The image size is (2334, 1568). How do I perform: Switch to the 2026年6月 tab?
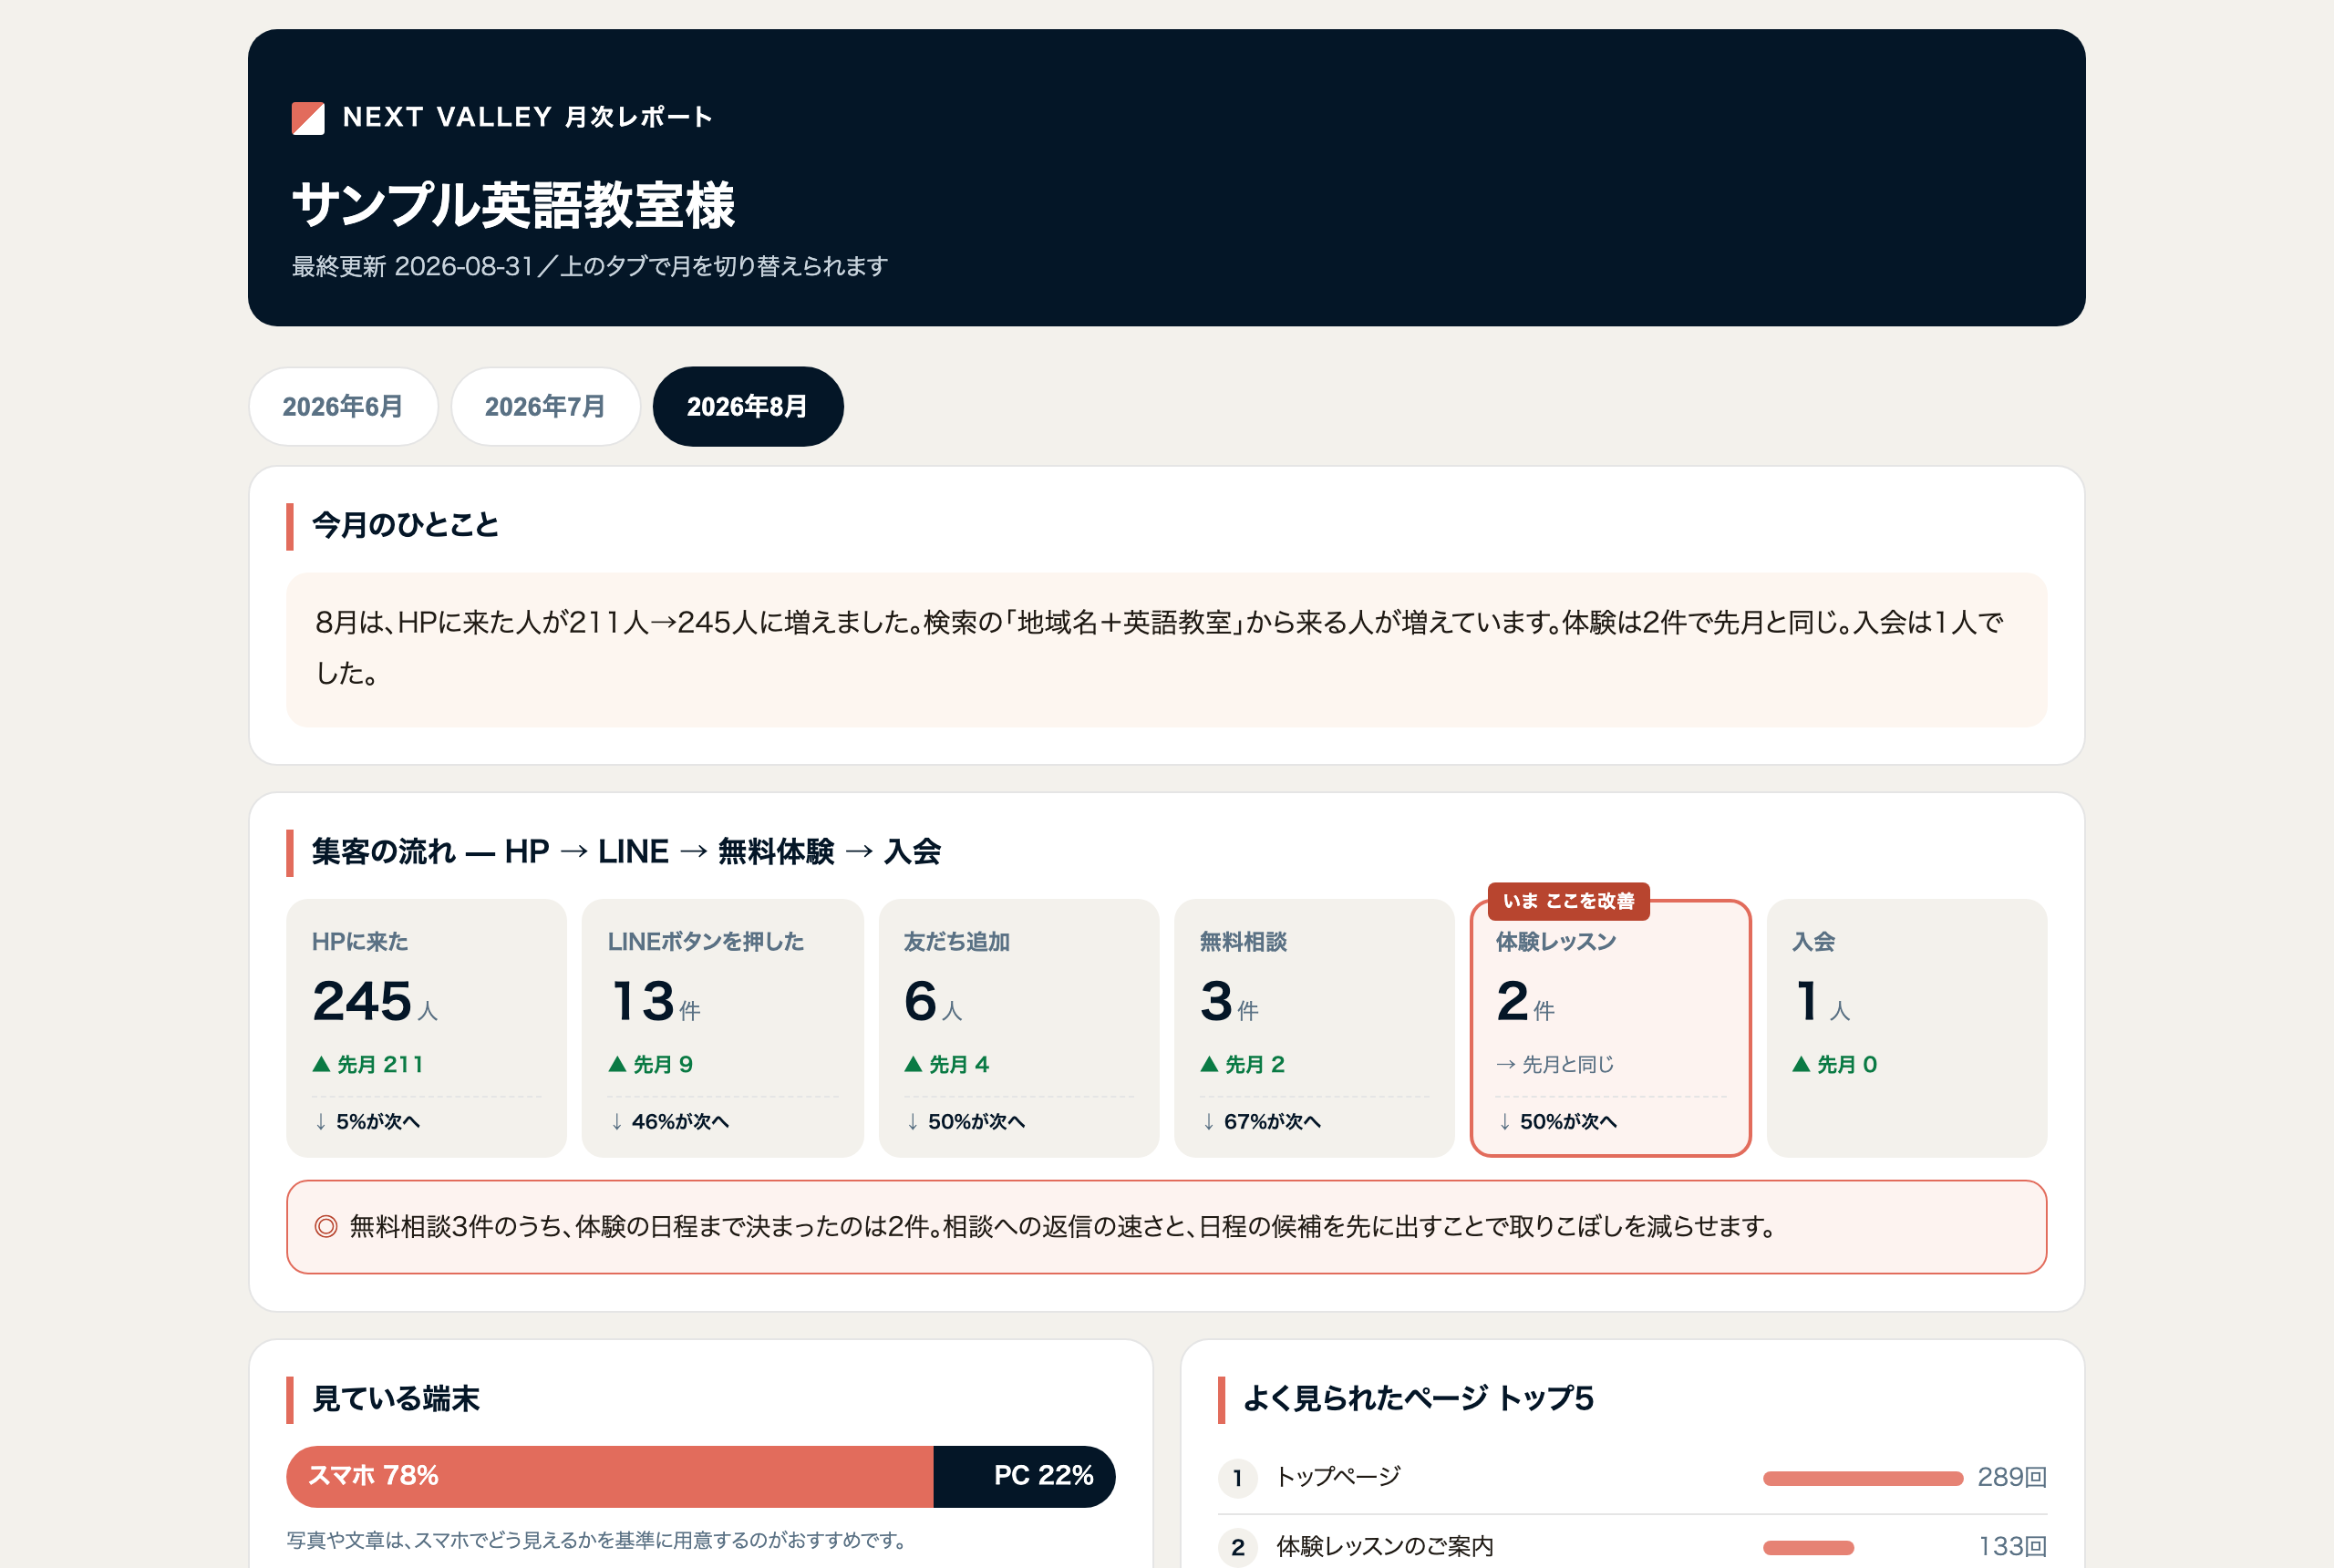click(x=343, y=406)
